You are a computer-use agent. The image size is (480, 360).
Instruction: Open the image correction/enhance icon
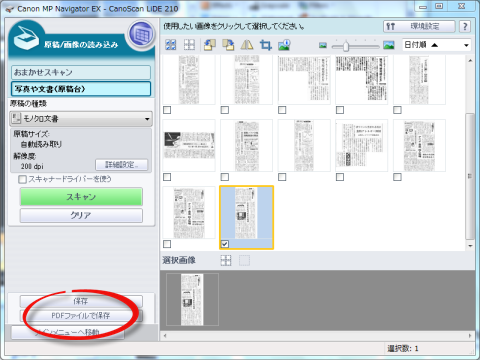click(x=284, y=45)
